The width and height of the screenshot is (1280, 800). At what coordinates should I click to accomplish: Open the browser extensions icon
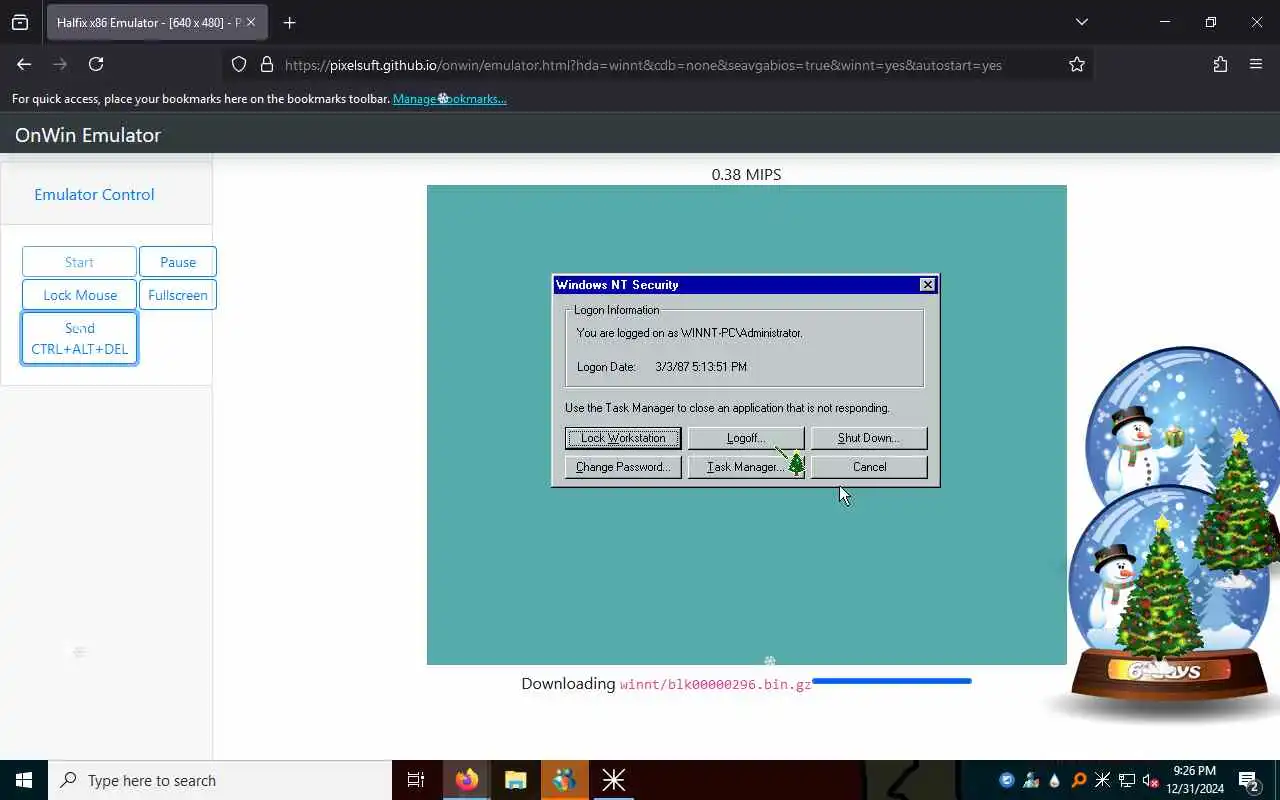click(x=1220, y=64)
